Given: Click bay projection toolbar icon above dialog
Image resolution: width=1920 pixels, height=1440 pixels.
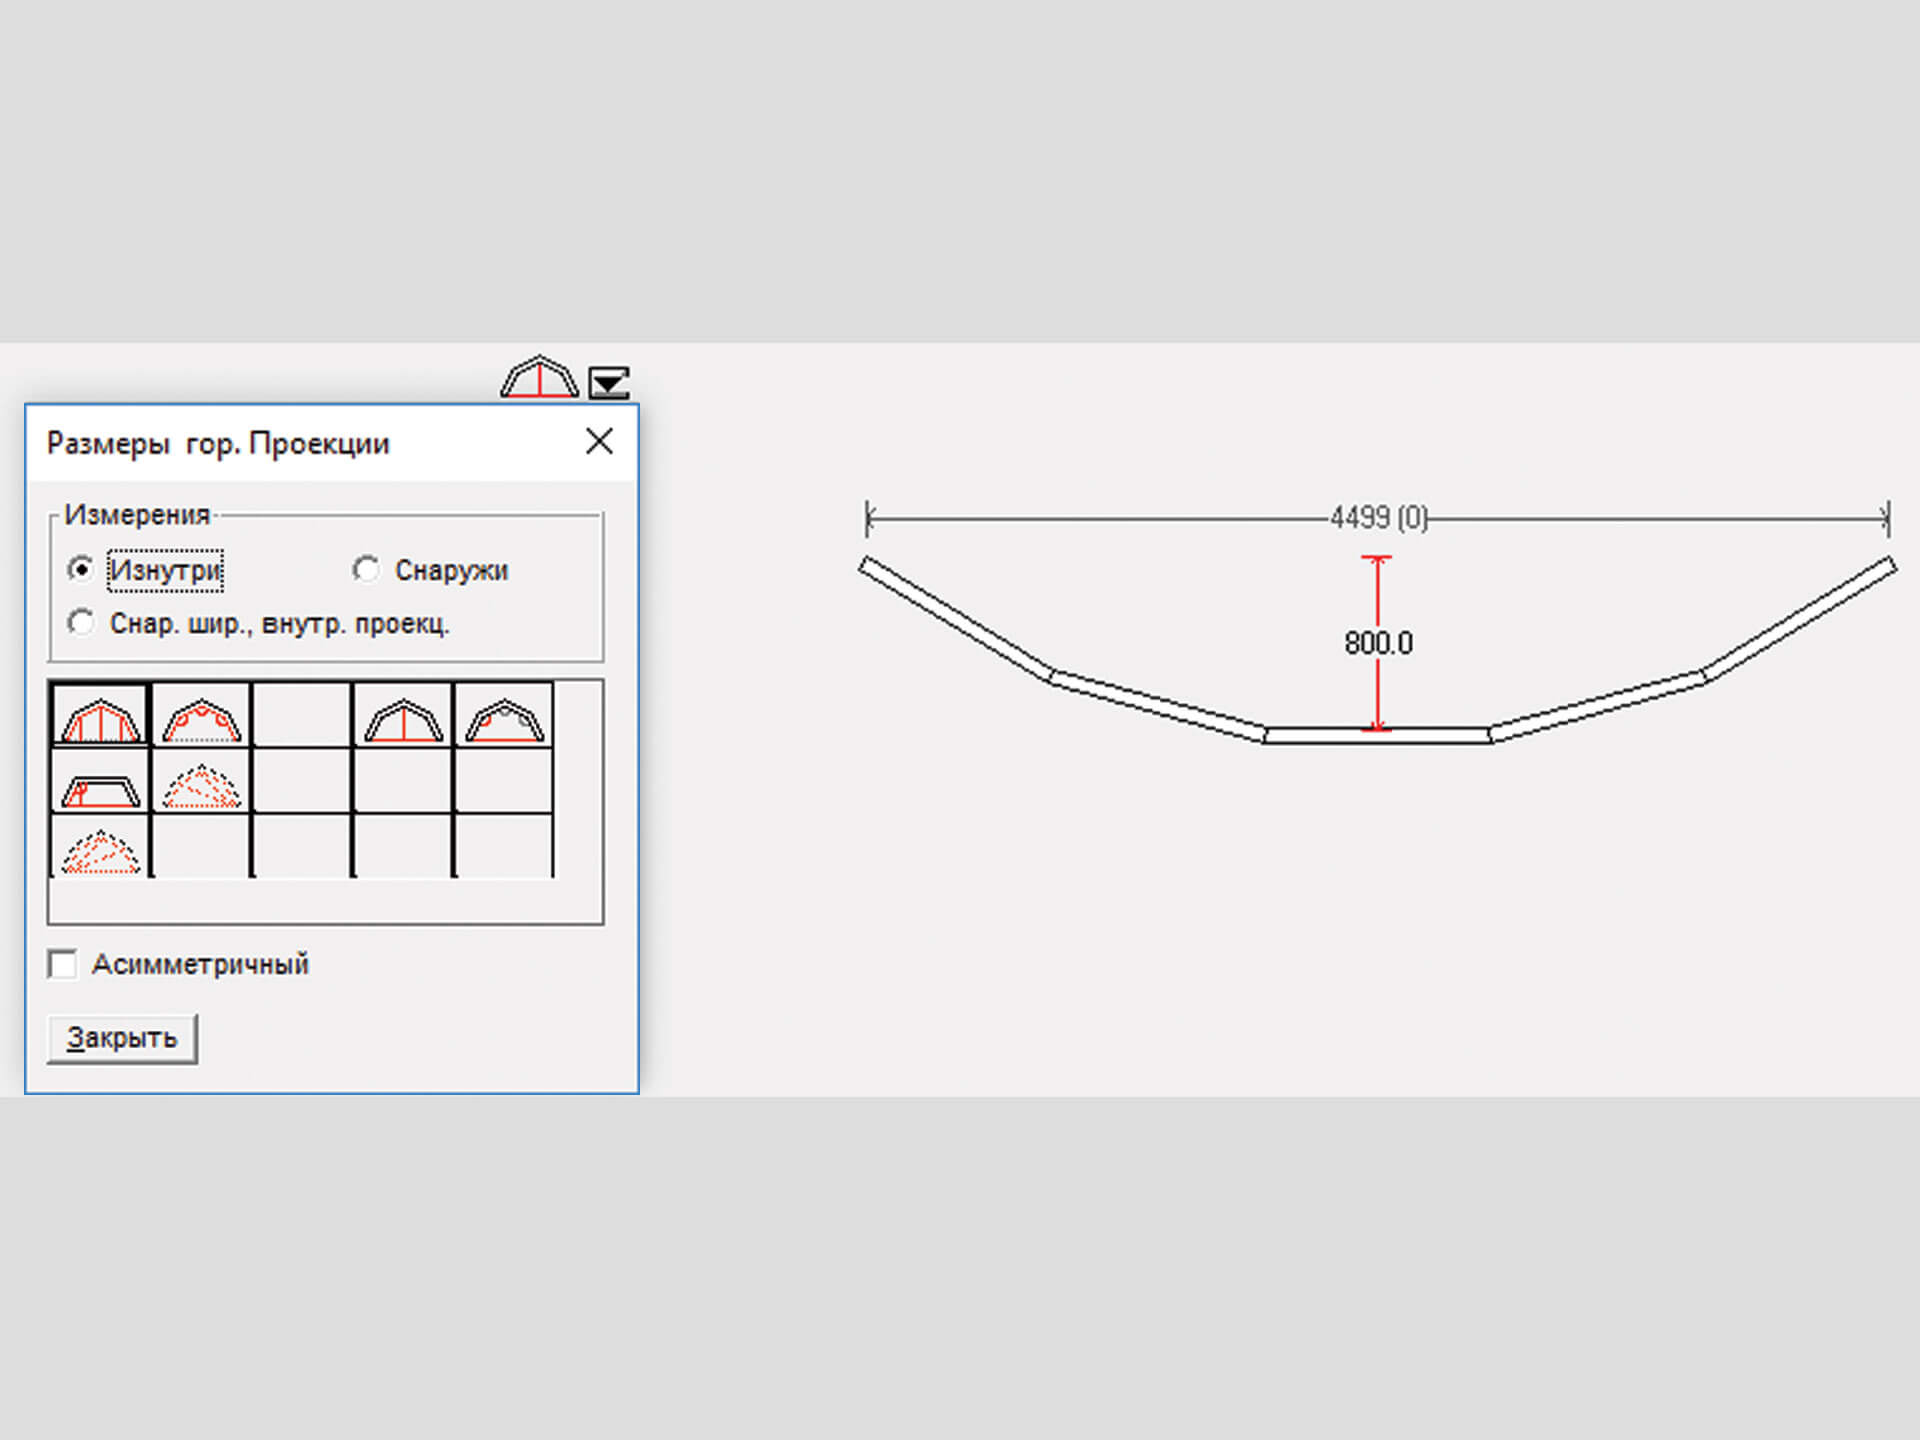Looking at the screenshot, I should pyautogui.click(x=539, y=378).
